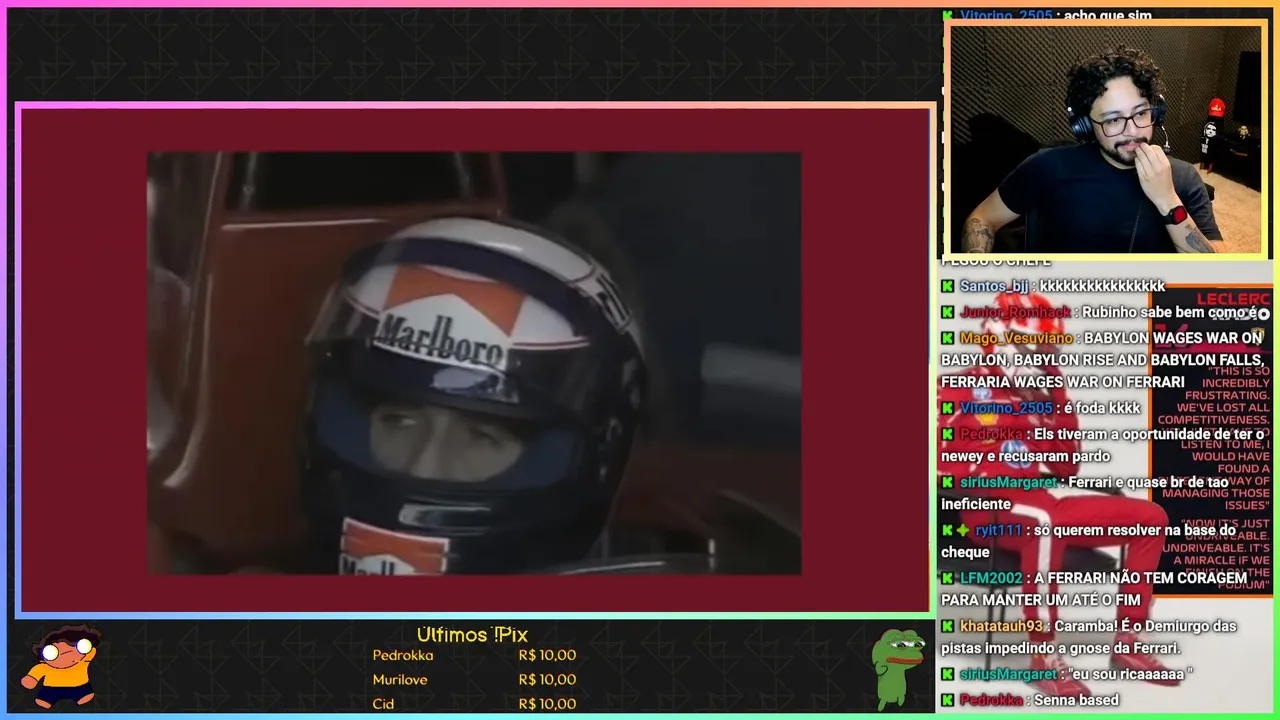Image resolution: width=1280 pixels, height=720 pixels.
Task: Click the Kick badge next to LFM2002
Action: [x=947, y=578]
